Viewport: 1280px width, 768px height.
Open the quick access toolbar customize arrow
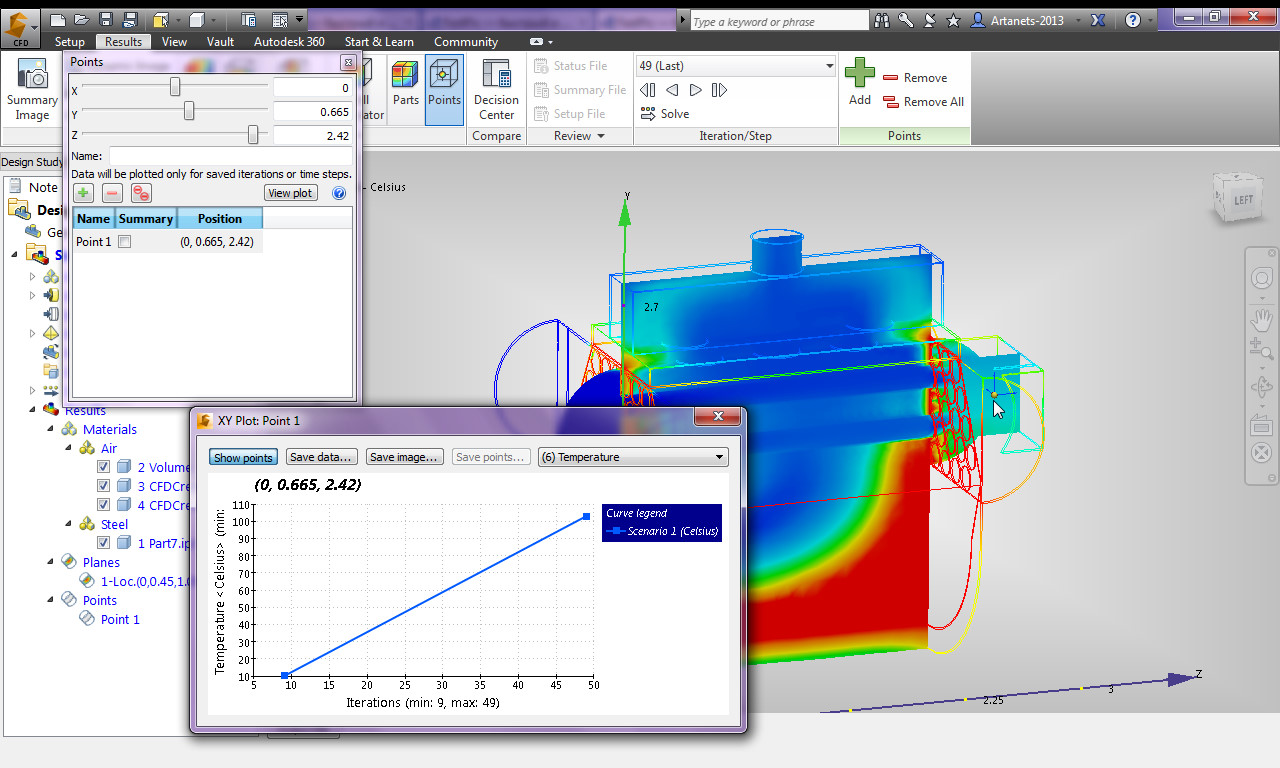tap(299, 20)
